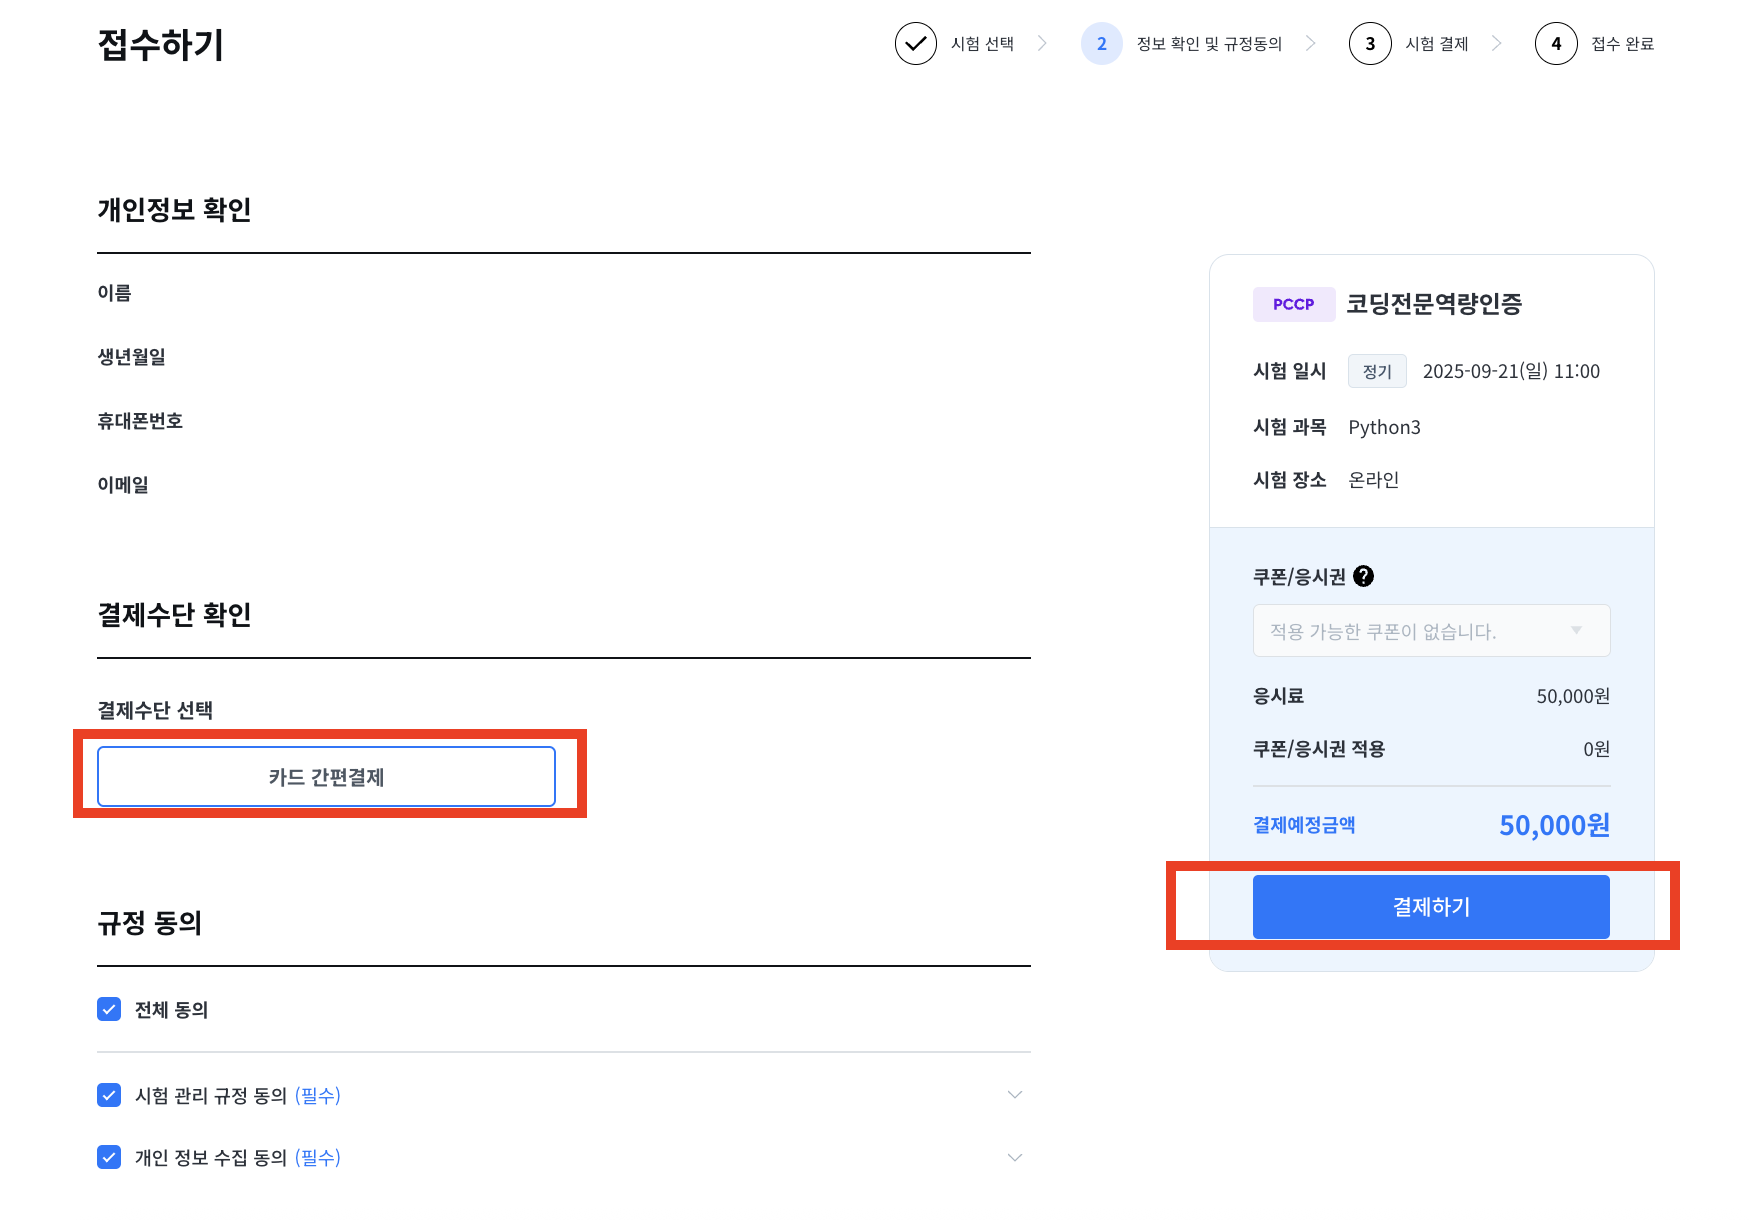This screenshot has height=1220, width=1750.
Task: Go to 시험 선택 step label
Action: 982,44
